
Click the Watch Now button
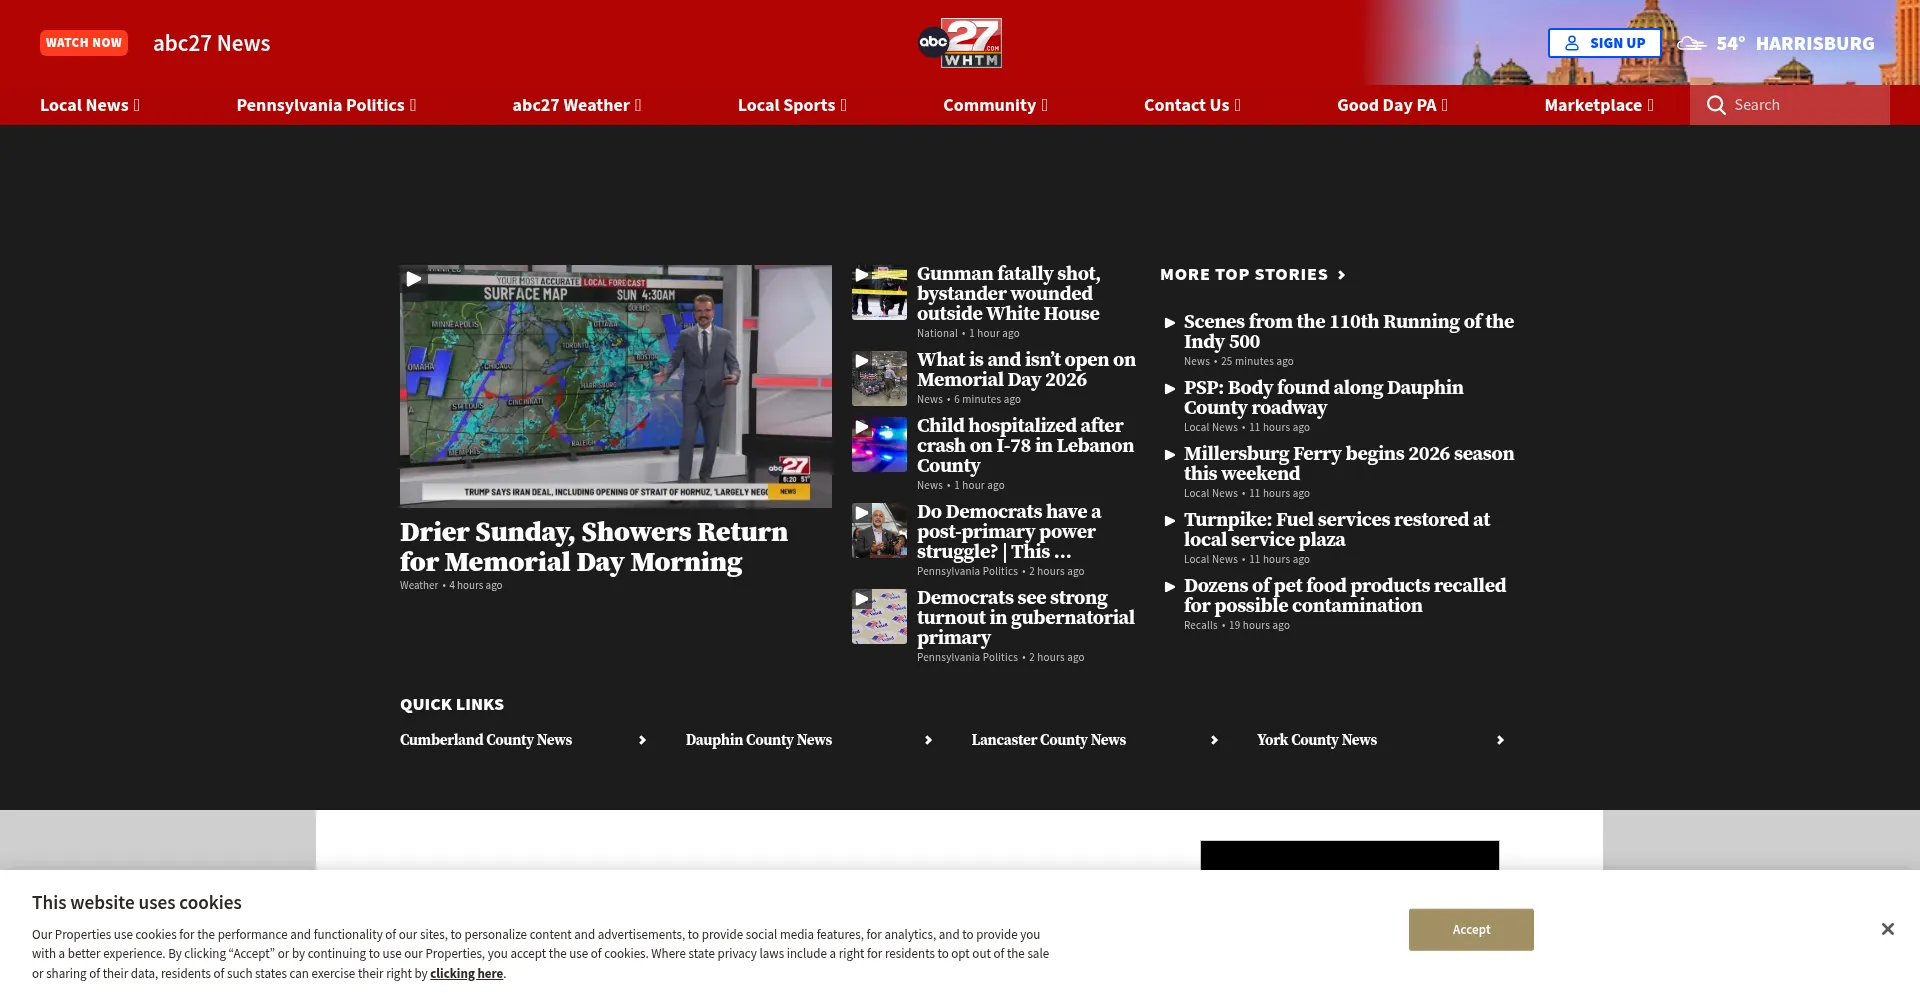click(x=84, y=43)
